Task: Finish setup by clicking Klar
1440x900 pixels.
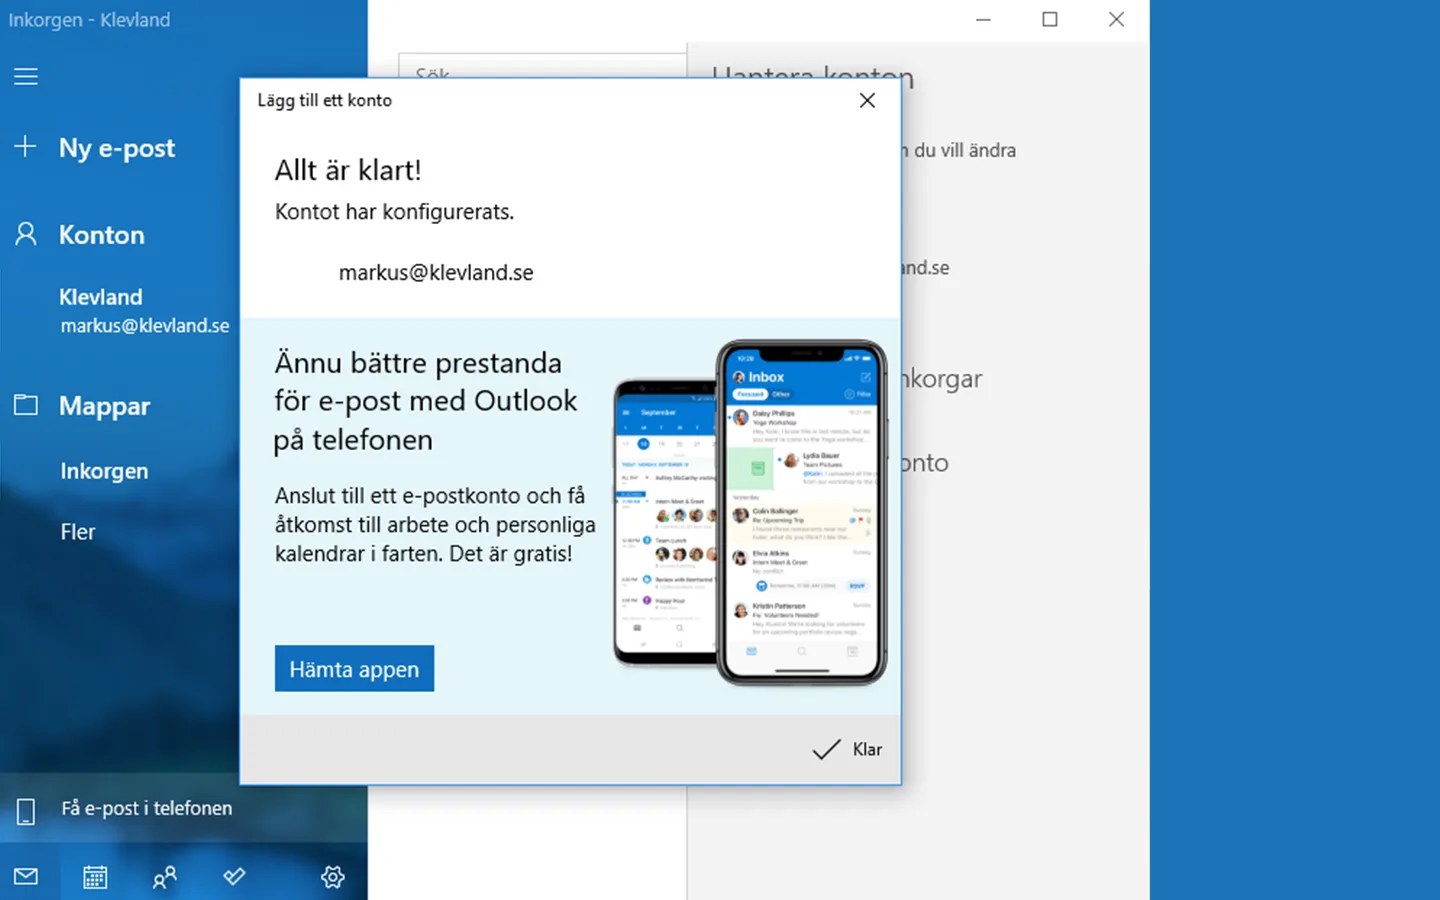Action: [x=845, y=749]
